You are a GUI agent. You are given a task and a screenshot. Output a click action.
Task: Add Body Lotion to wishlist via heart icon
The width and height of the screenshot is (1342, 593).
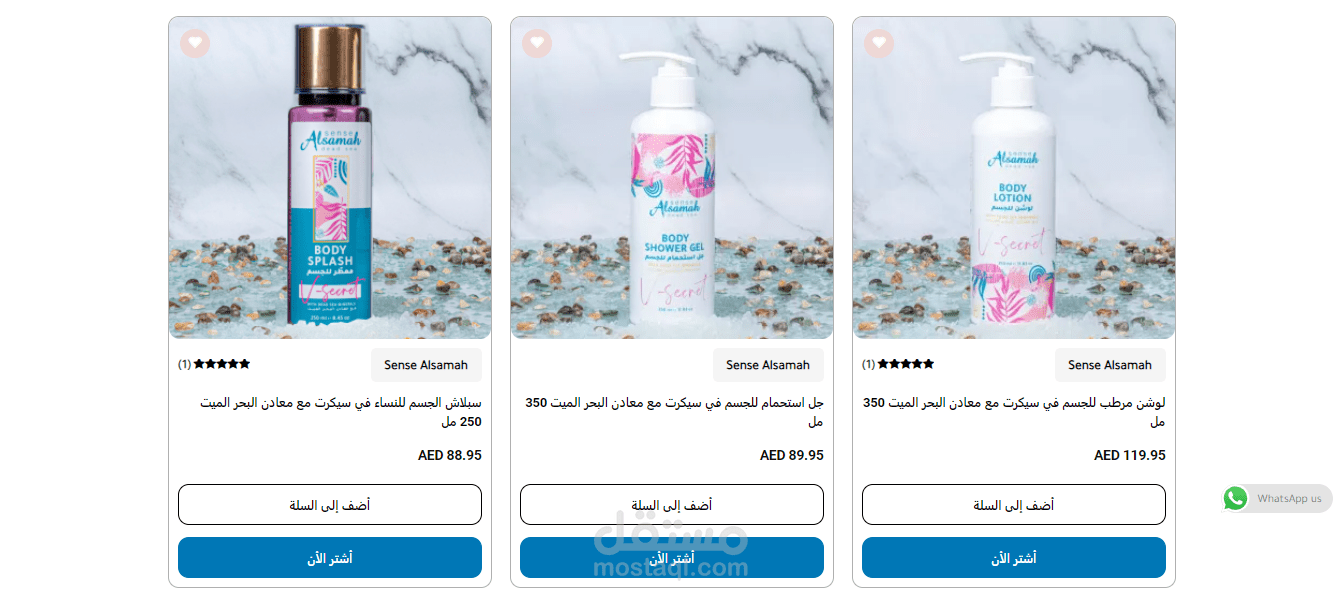point(879,43)
